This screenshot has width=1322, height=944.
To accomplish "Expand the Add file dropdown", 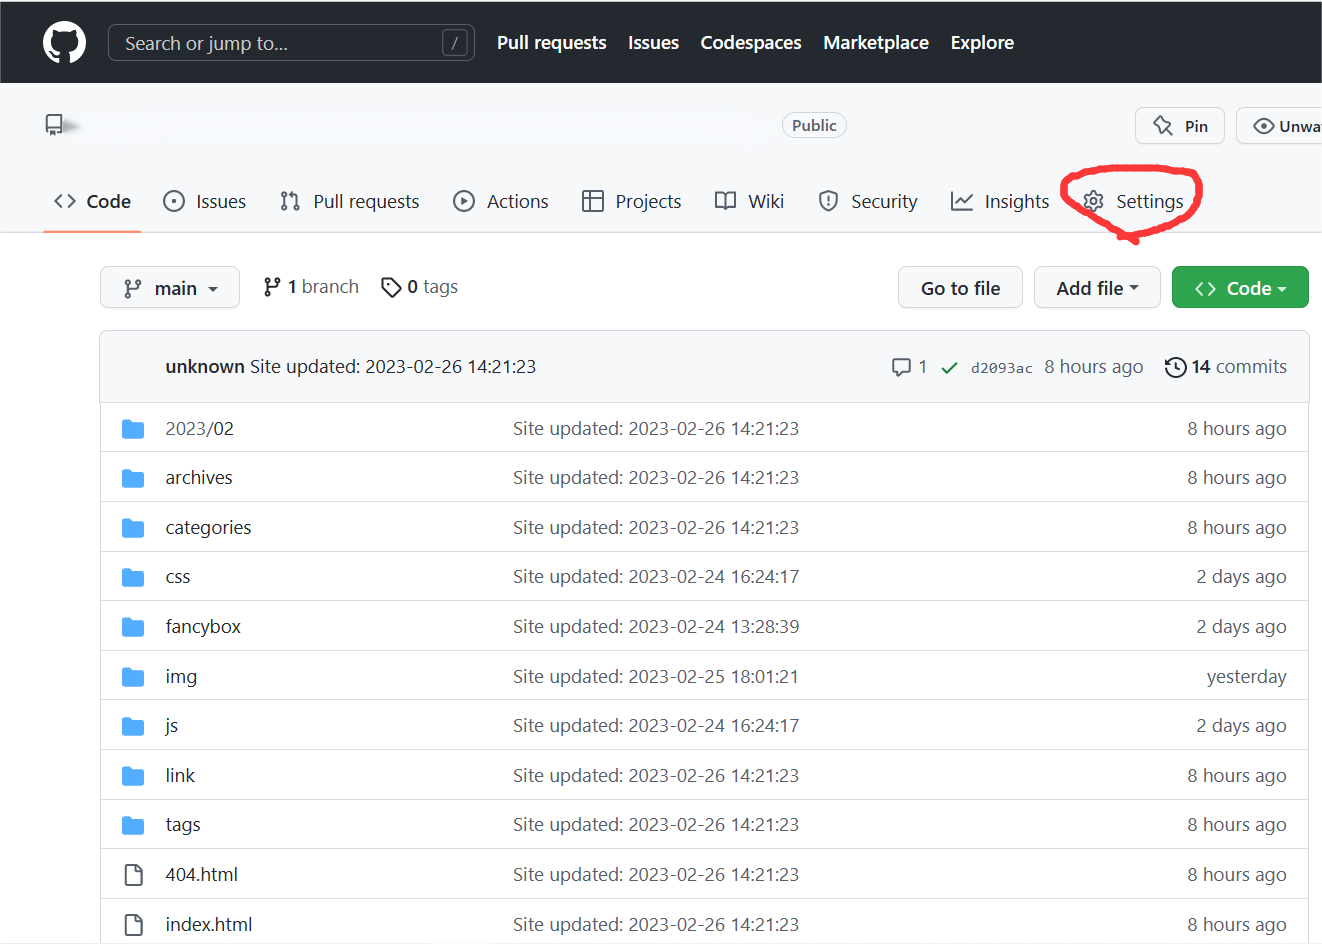I will [x=1096, y=288].
